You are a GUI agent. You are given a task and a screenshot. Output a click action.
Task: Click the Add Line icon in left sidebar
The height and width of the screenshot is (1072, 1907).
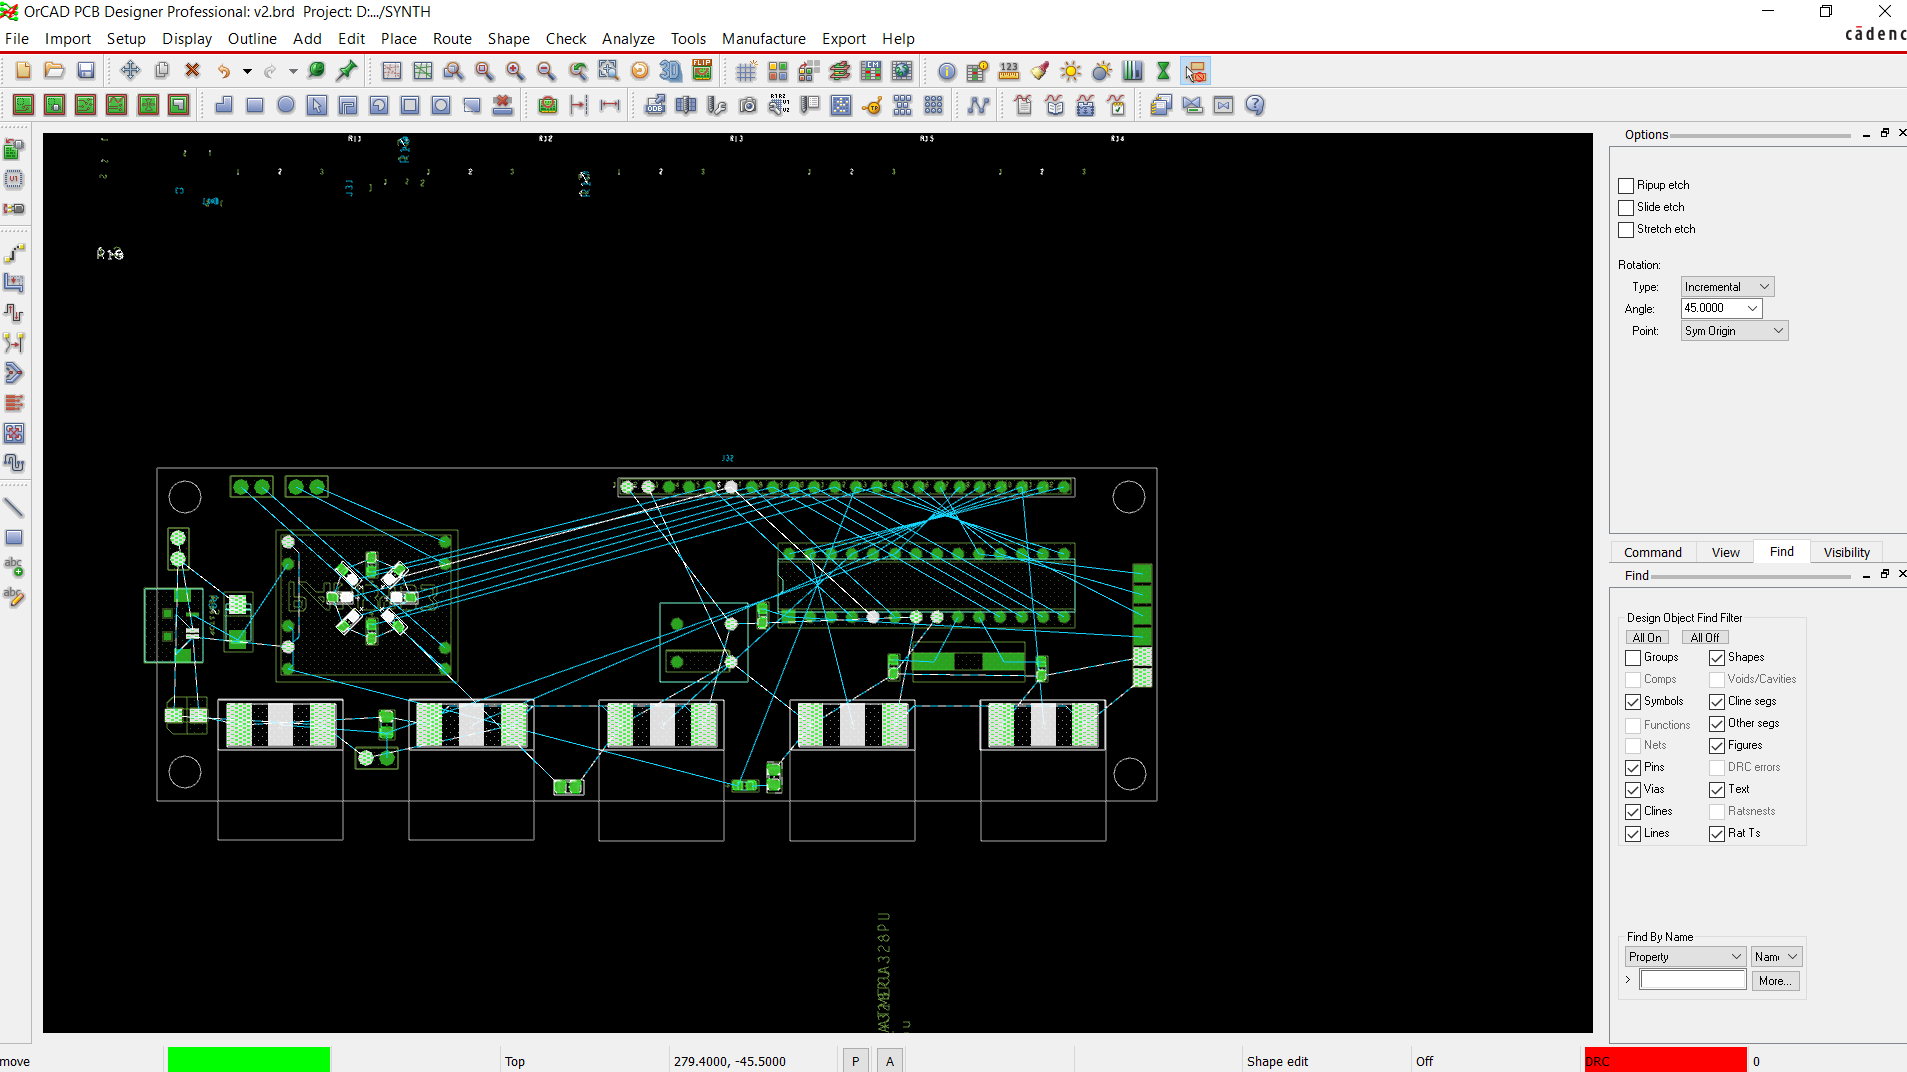pyautogui.click(x=14, y=507)
